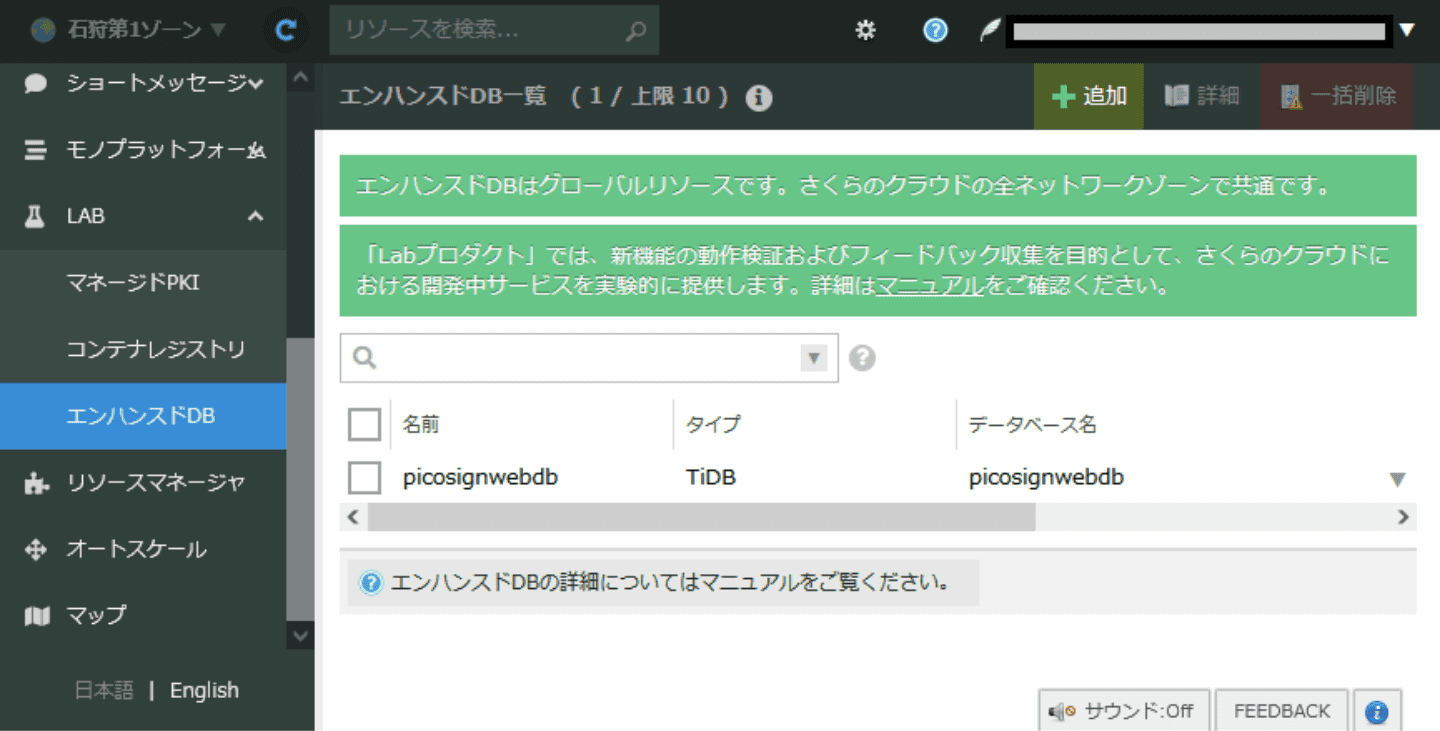Select コンテナレジストリ in sidebar

click(155, 350)
